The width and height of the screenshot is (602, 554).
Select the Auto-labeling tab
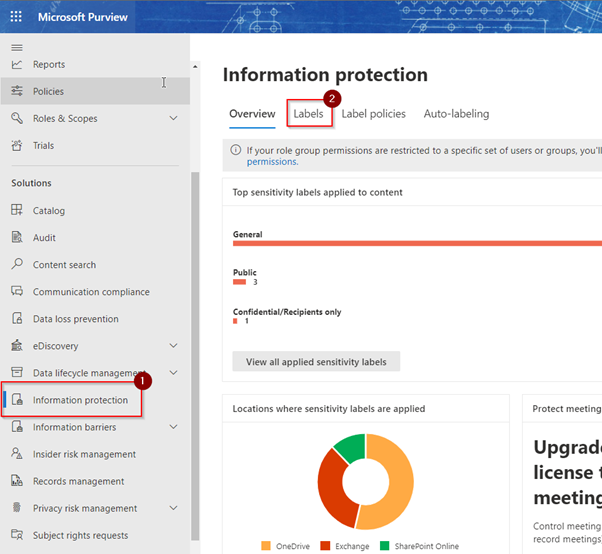click(456, 114)
